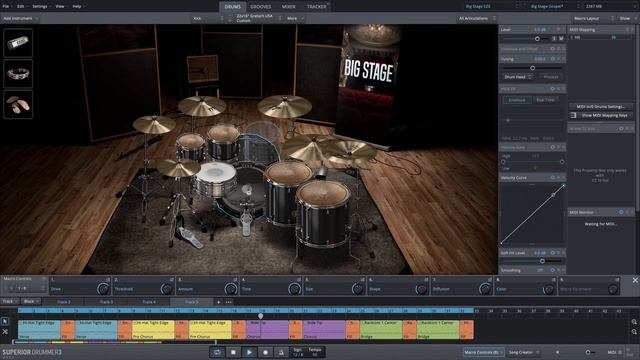Viewport: 640px width, 360px height.
Task: Open the Macro Layout dropdown
Action: coord(593,18)
